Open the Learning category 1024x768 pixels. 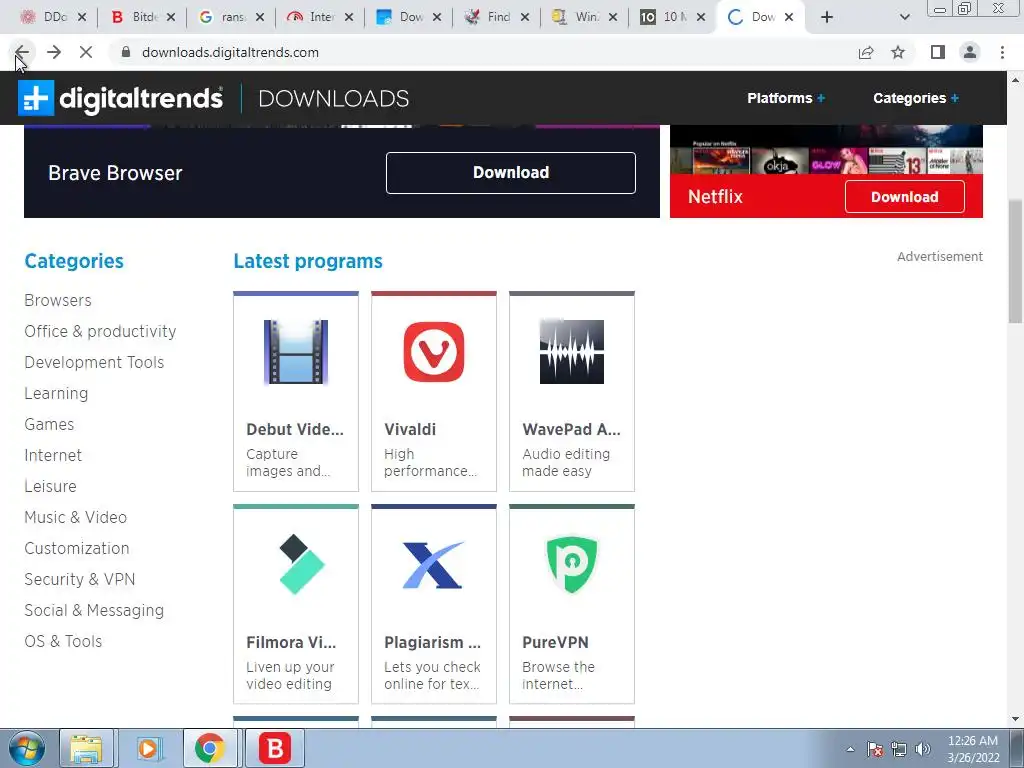point(56,393)
